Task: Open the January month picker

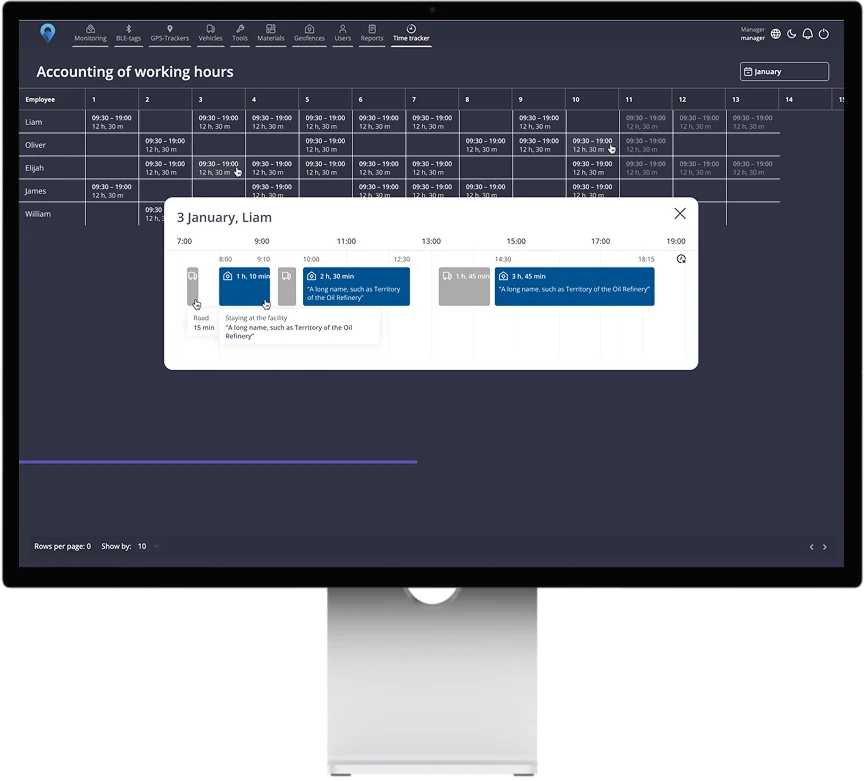Action: pos(784,72)
